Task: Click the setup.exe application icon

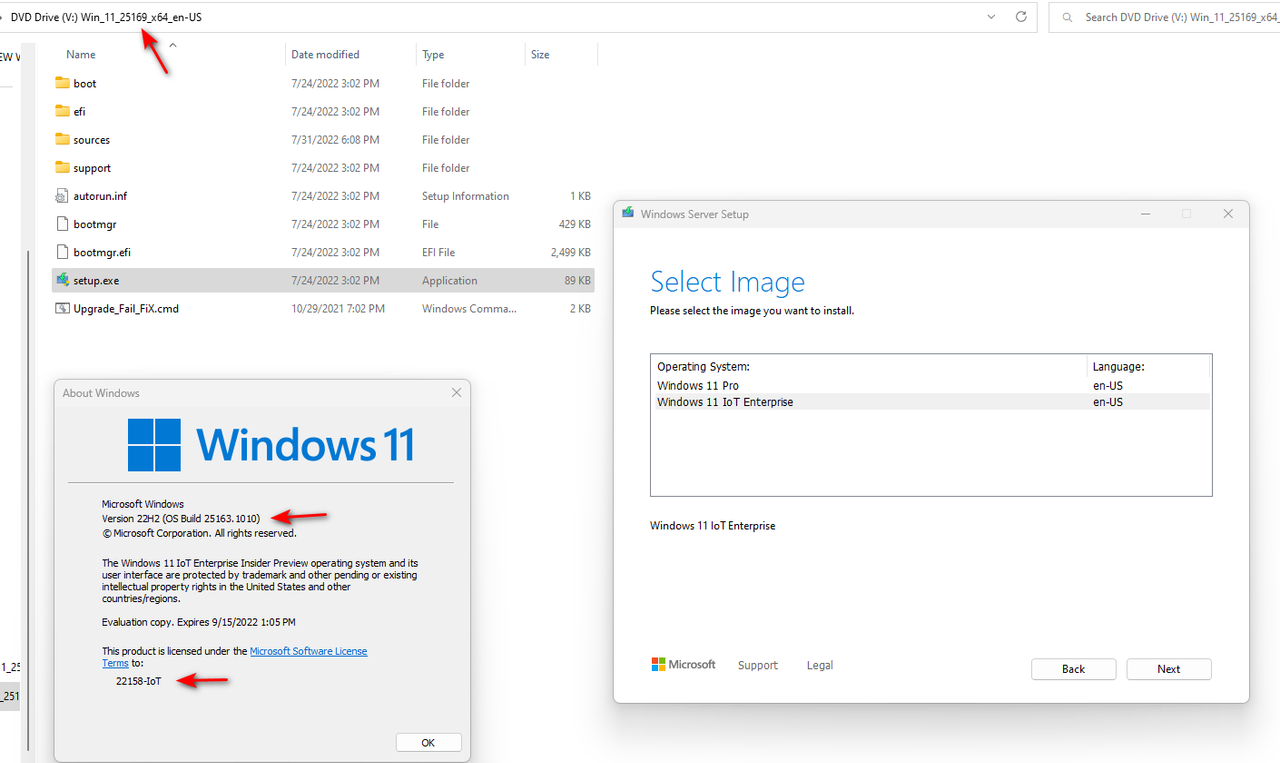Action: [x=62, y=280]
